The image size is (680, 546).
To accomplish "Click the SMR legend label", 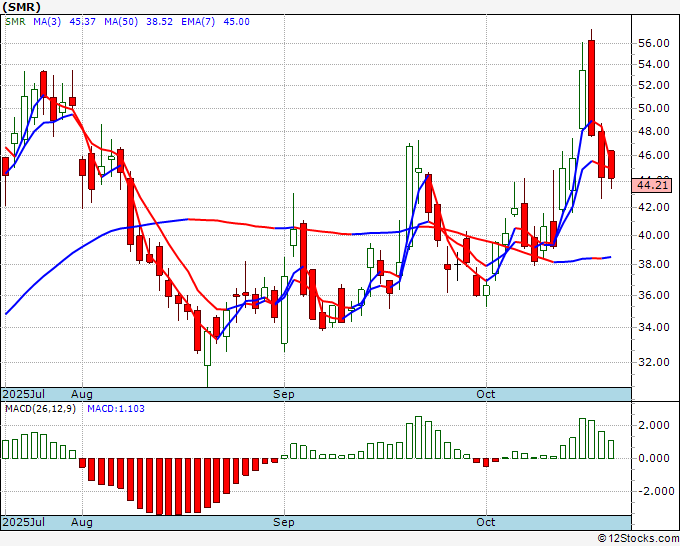I will coord(14,22).
